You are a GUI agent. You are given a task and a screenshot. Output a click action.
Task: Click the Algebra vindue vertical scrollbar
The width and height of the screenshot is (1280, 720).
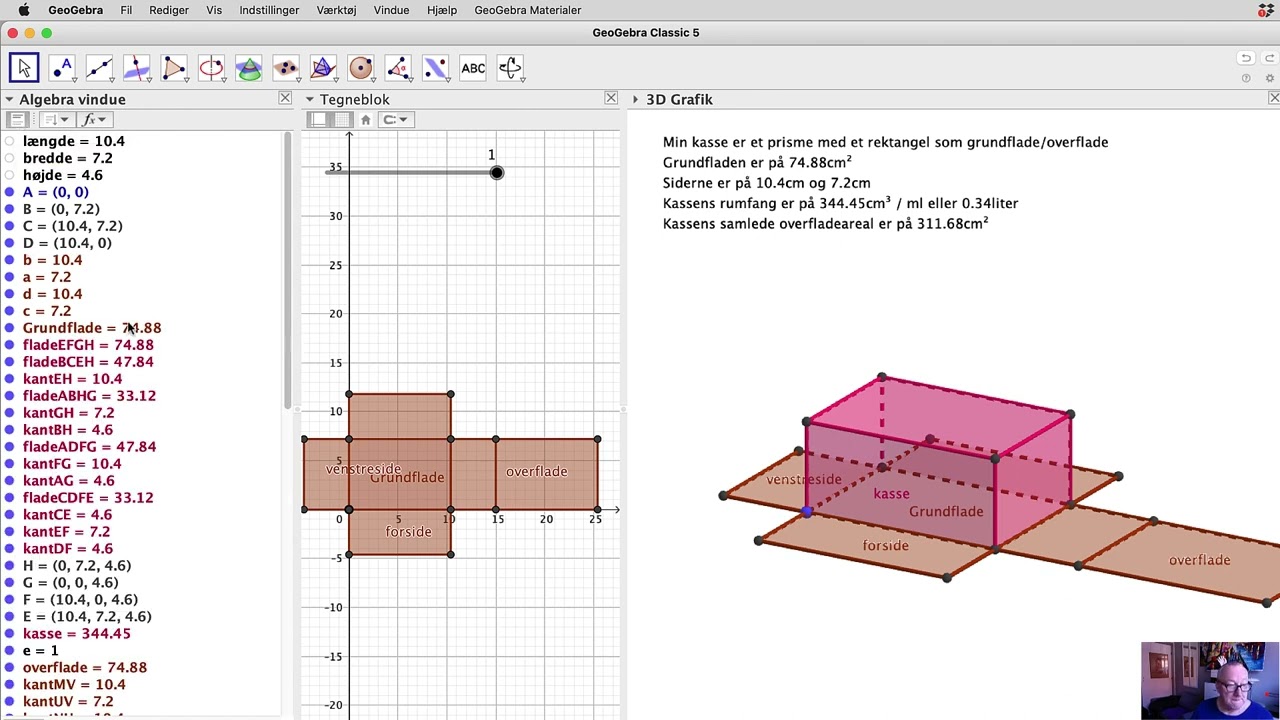pos(289,270)
